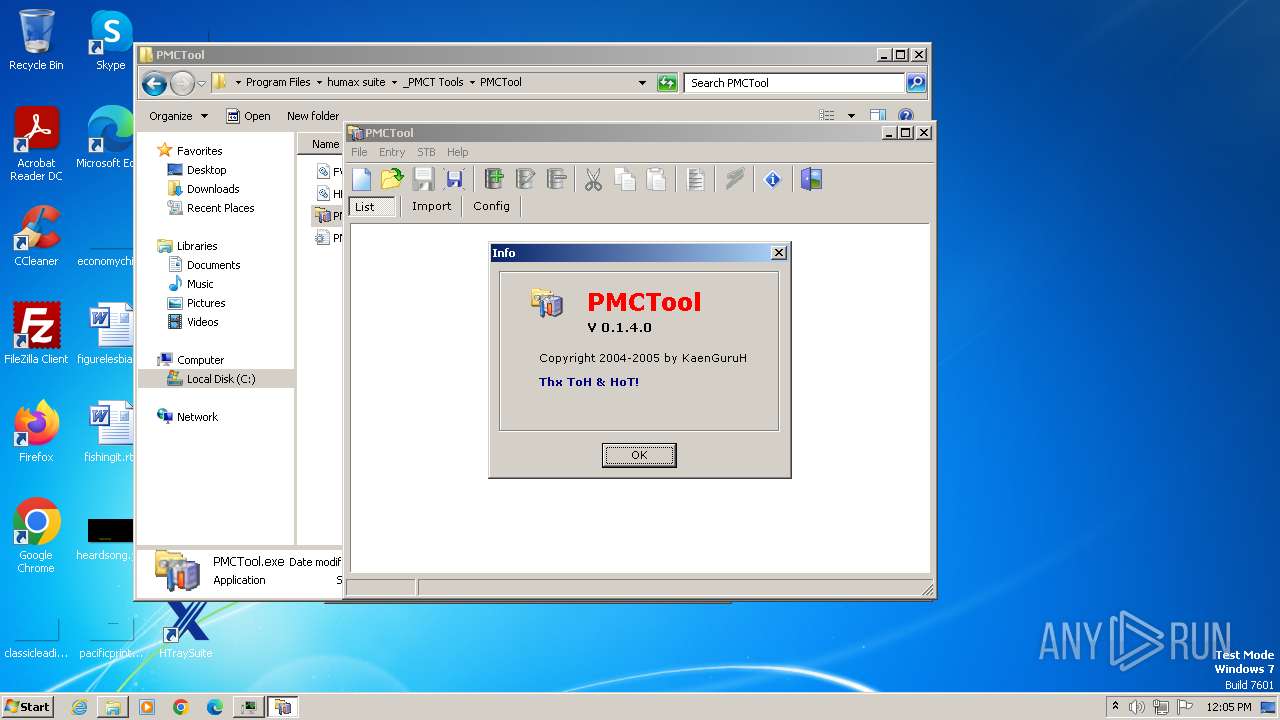Viewport: 1280px width, 720px height.
Task: Open Help menu in PMCTool
Action: click(x=457, y=152)
